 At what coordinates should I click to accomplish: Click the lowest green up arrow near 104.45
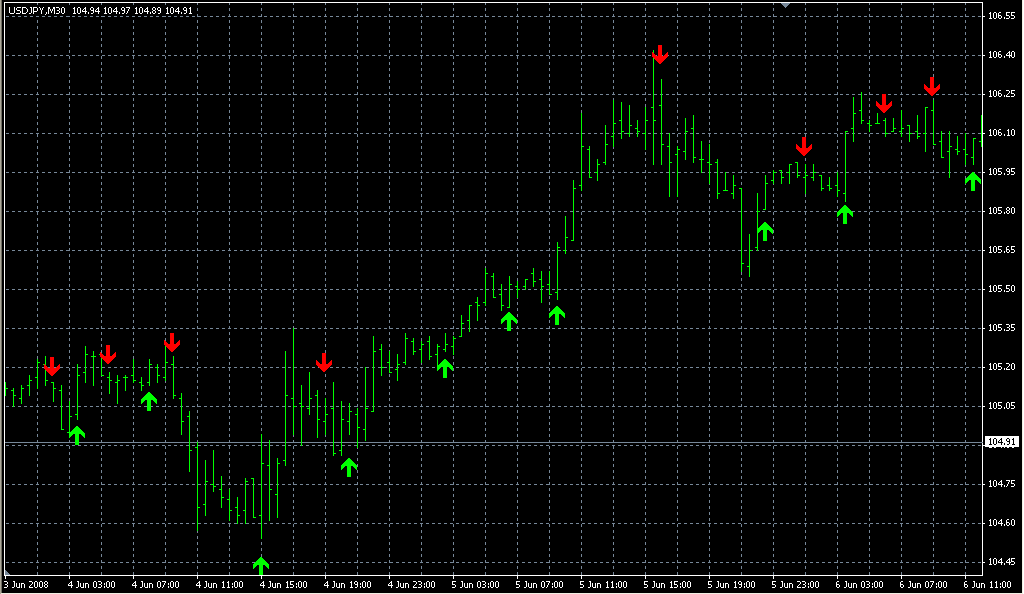click(261, 566)
